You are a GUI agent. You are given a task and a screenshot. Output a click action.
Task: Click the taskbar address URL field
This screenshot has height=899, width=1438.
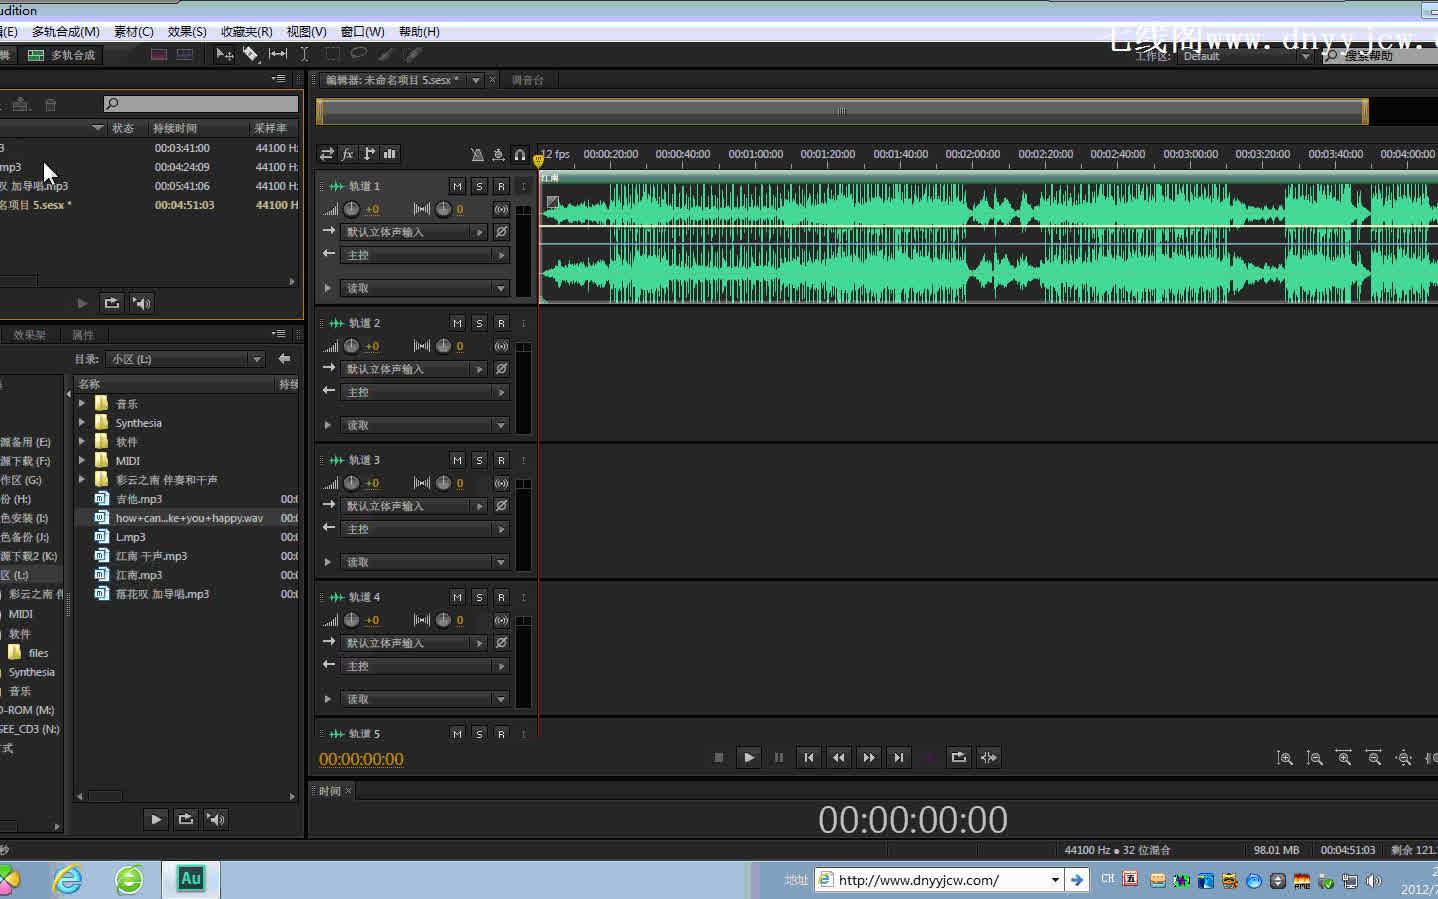point(938,880)
